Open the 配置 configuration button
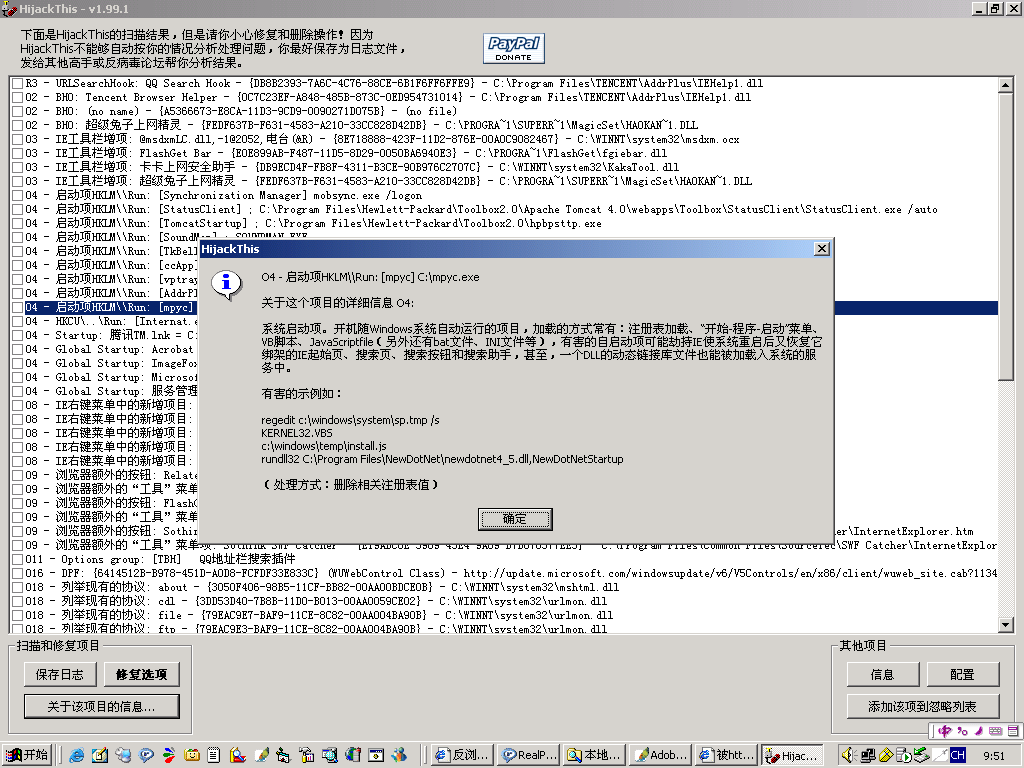Screen dimensions: 1024x768 click(x=963, y=675)
